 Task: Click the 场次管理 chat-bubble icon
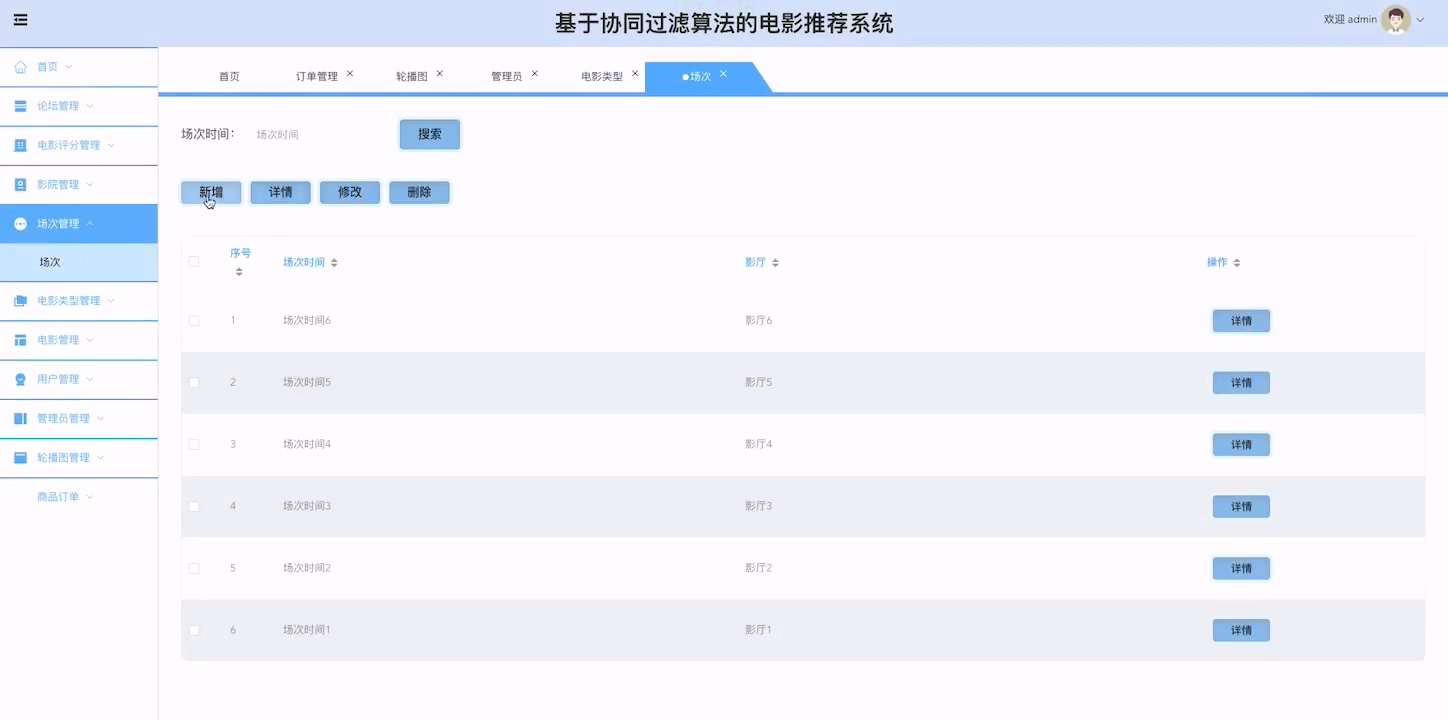click(20, 224)
